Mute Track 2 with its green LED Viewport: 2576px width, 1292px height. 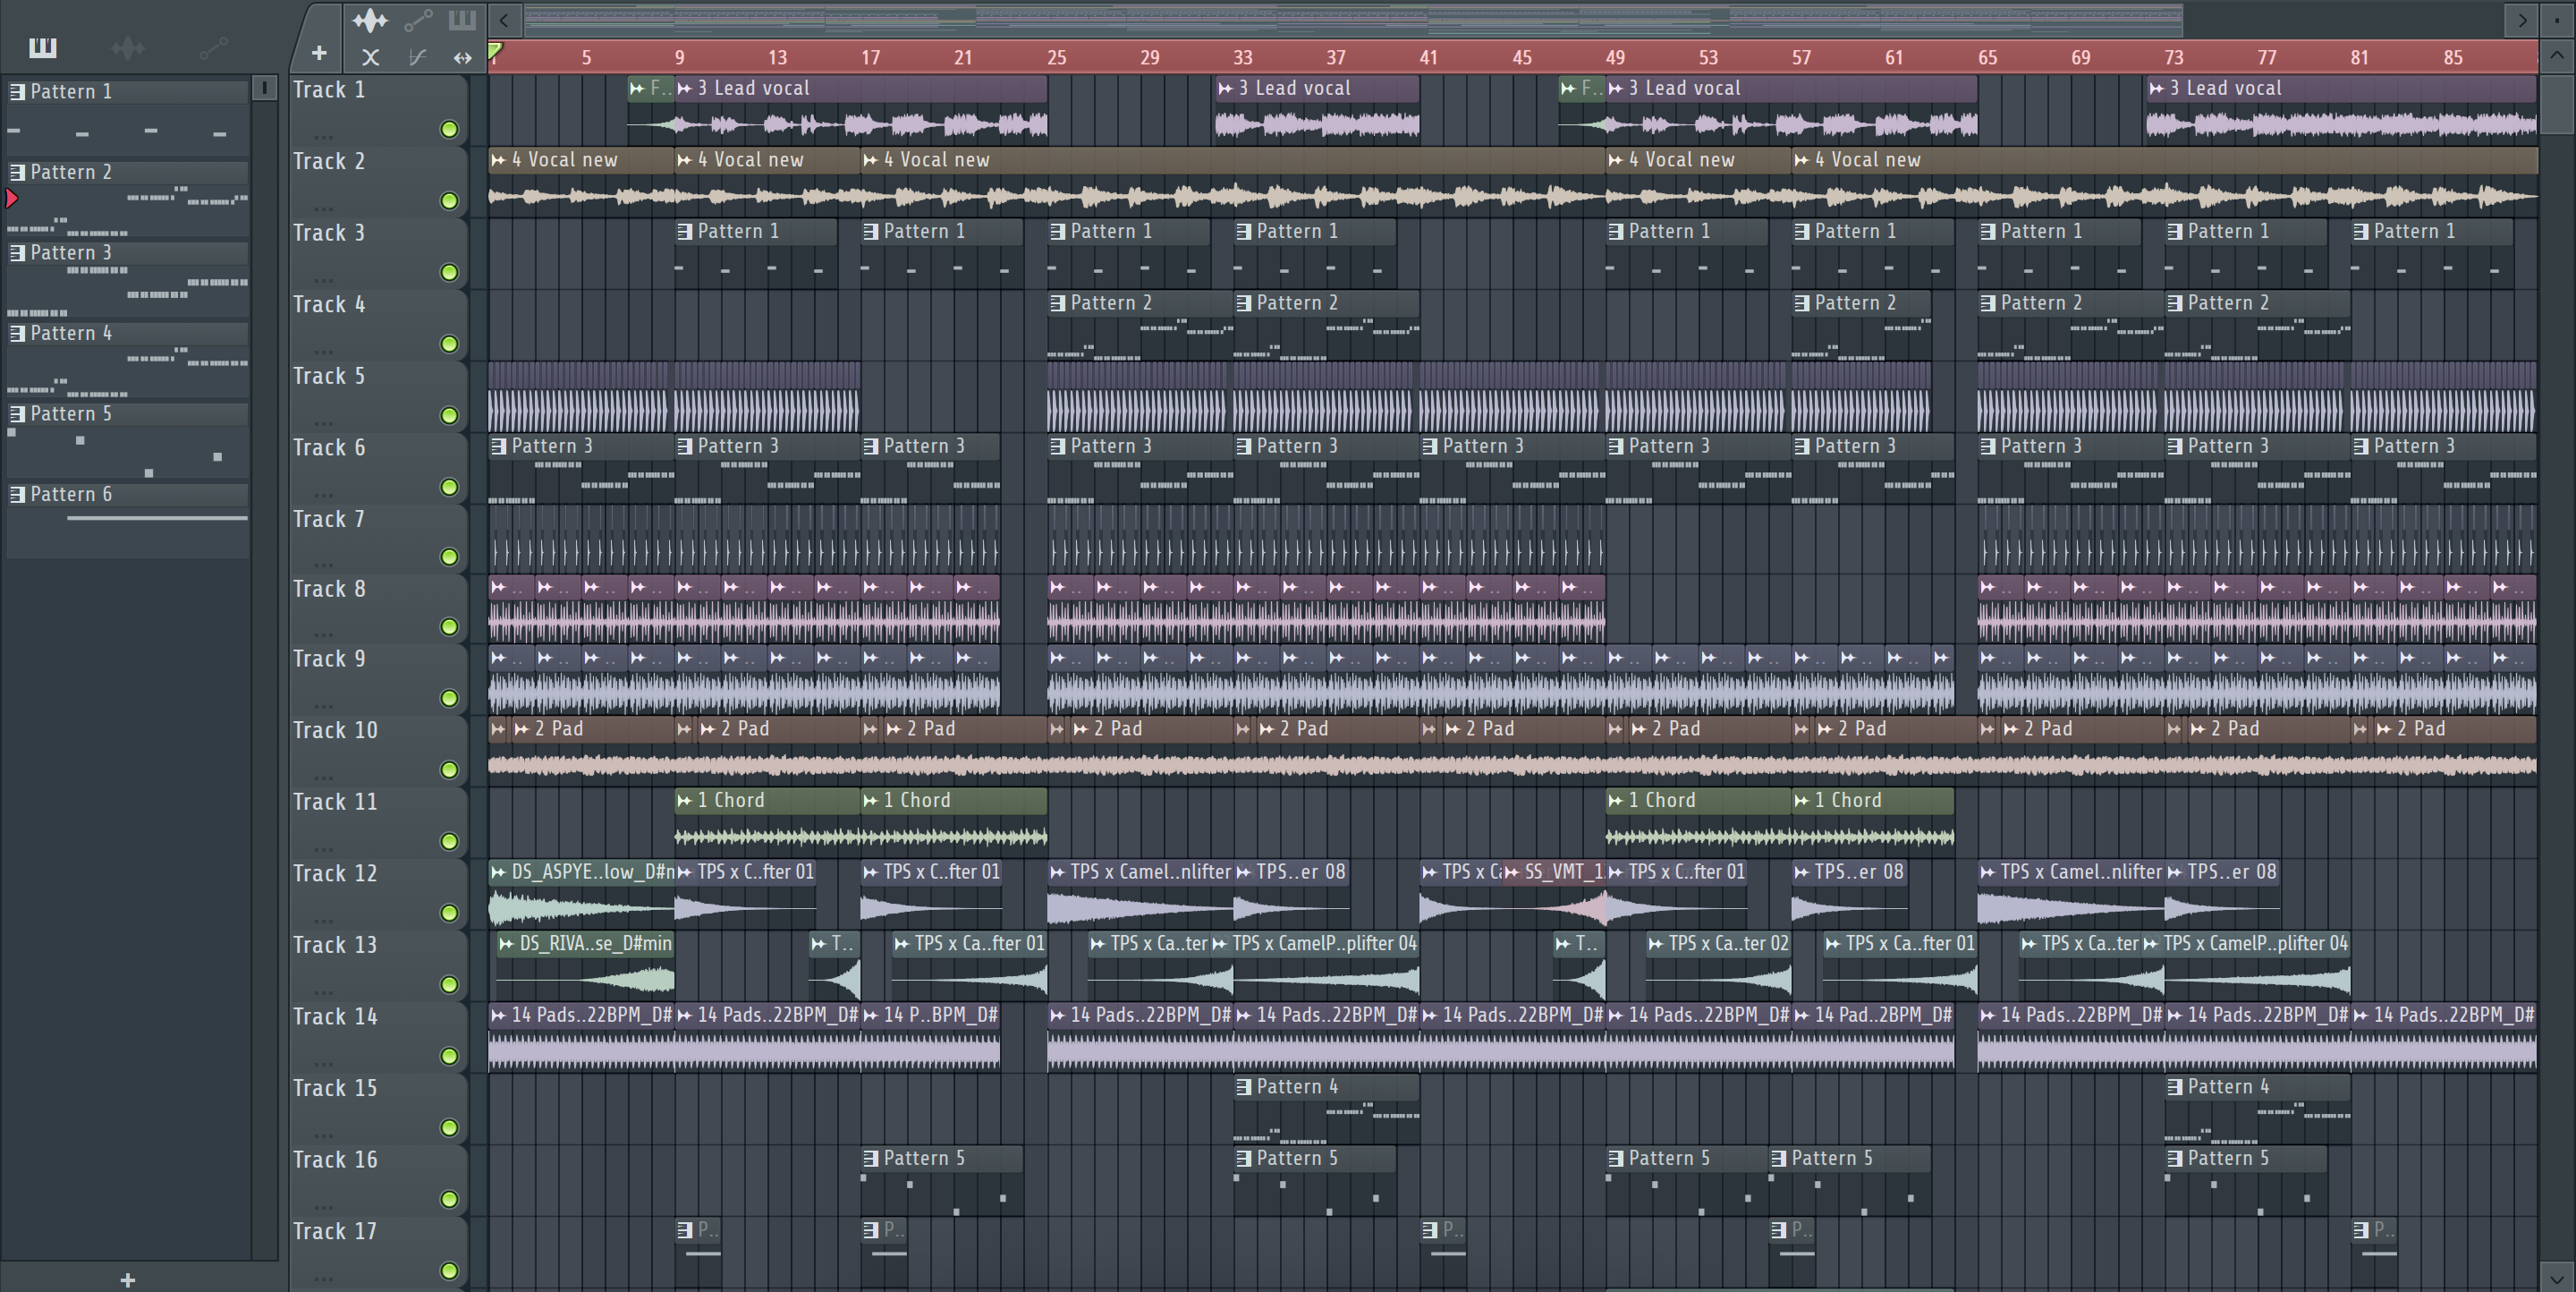coord(449,201)
